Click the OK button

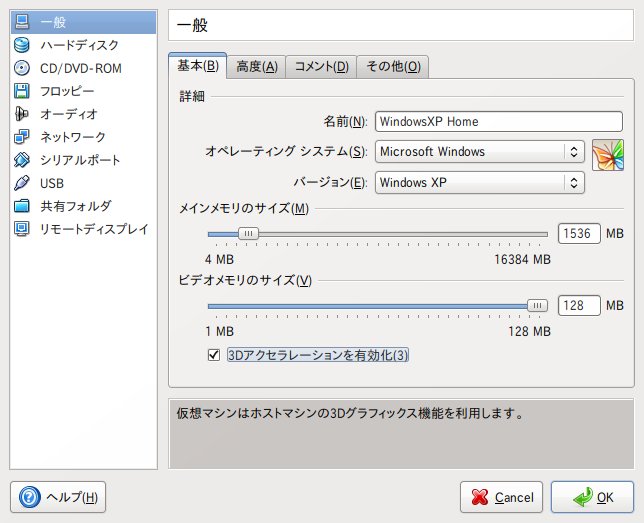tap(592, 497)
